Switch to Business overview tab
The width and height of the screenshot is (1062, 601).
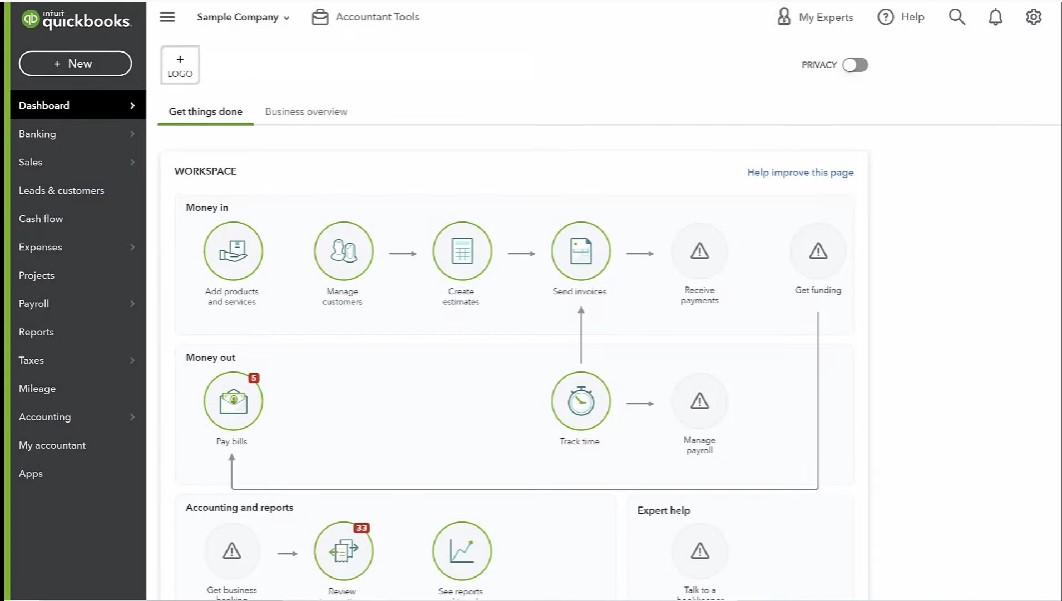click(306, 112)
